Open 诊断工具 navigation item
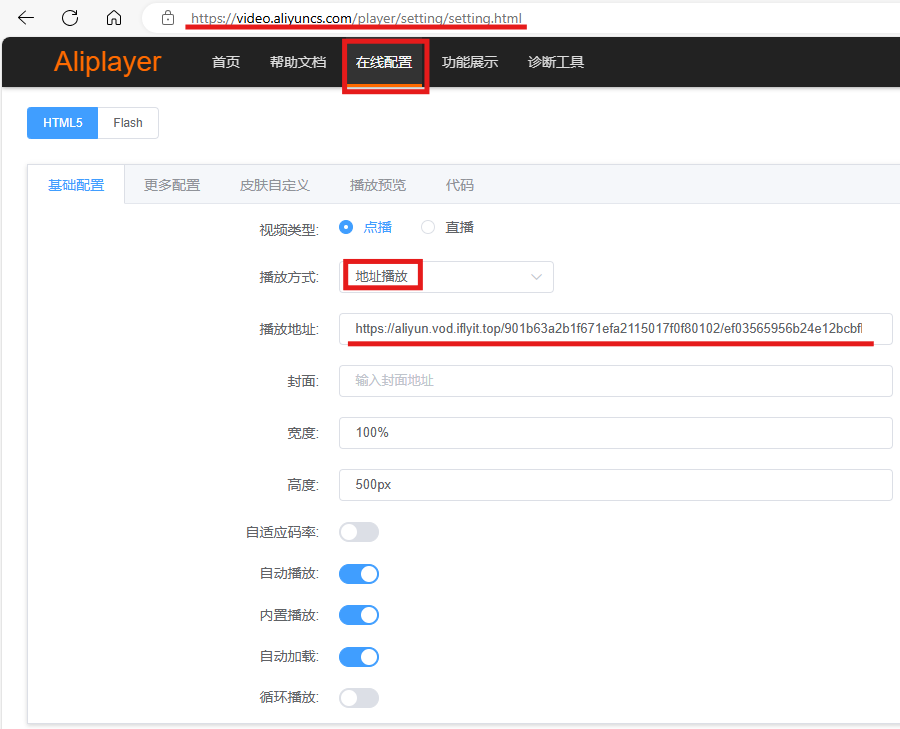 point(556,62)
